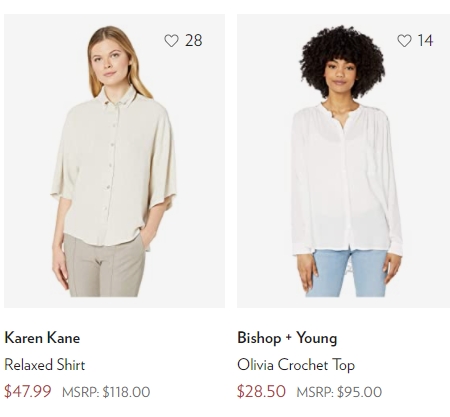Open the Karen Kane brand link

(x=42, y=338)
